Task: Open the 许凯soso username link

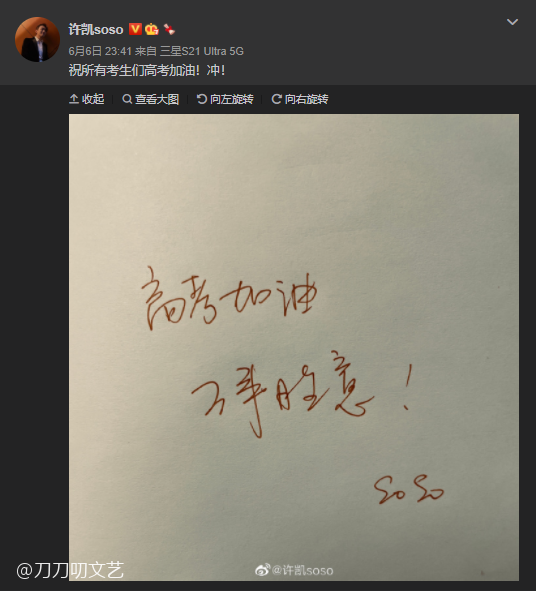Action: 96,29
